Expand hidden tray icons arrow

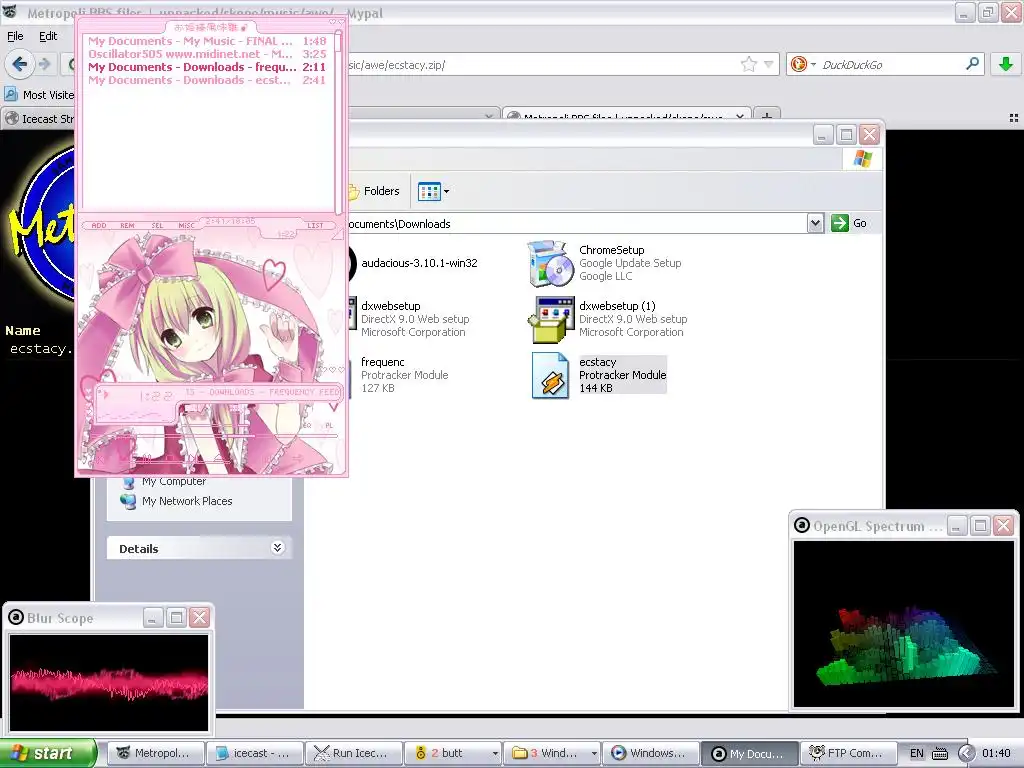click(966, 753)
